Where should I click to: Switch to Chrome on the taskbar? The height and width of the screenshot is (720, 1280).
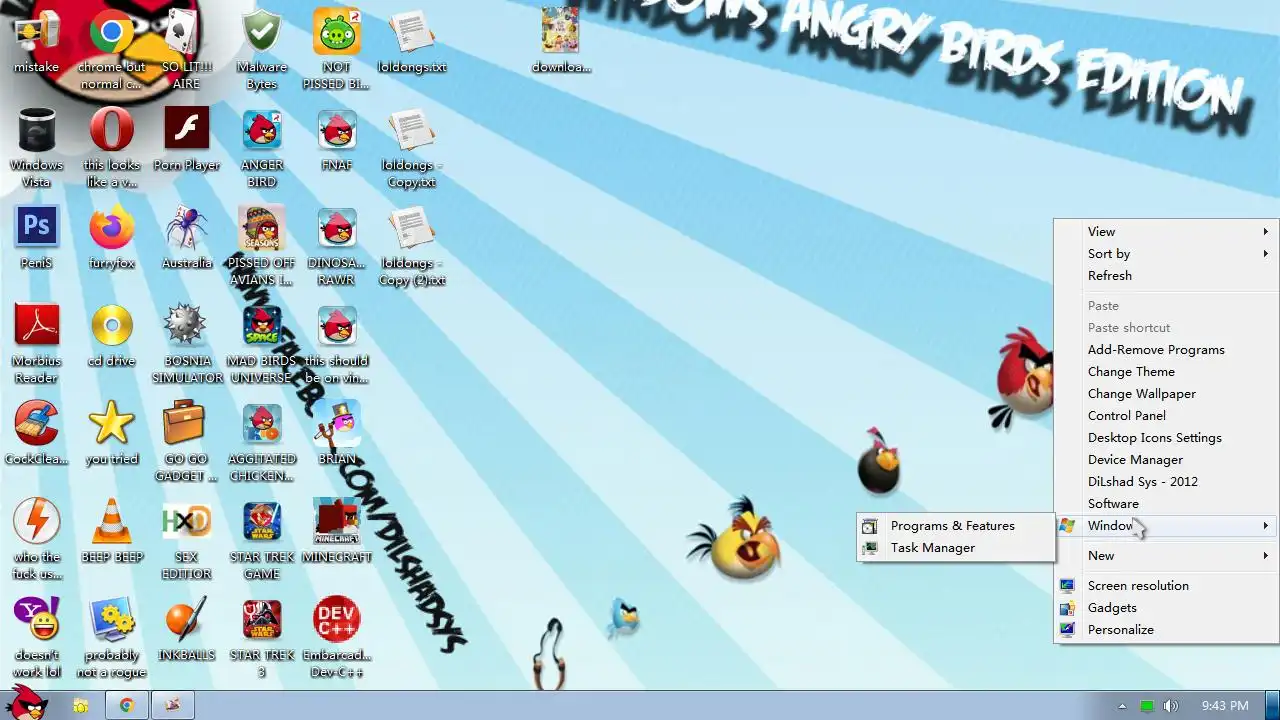pos(127,705)
